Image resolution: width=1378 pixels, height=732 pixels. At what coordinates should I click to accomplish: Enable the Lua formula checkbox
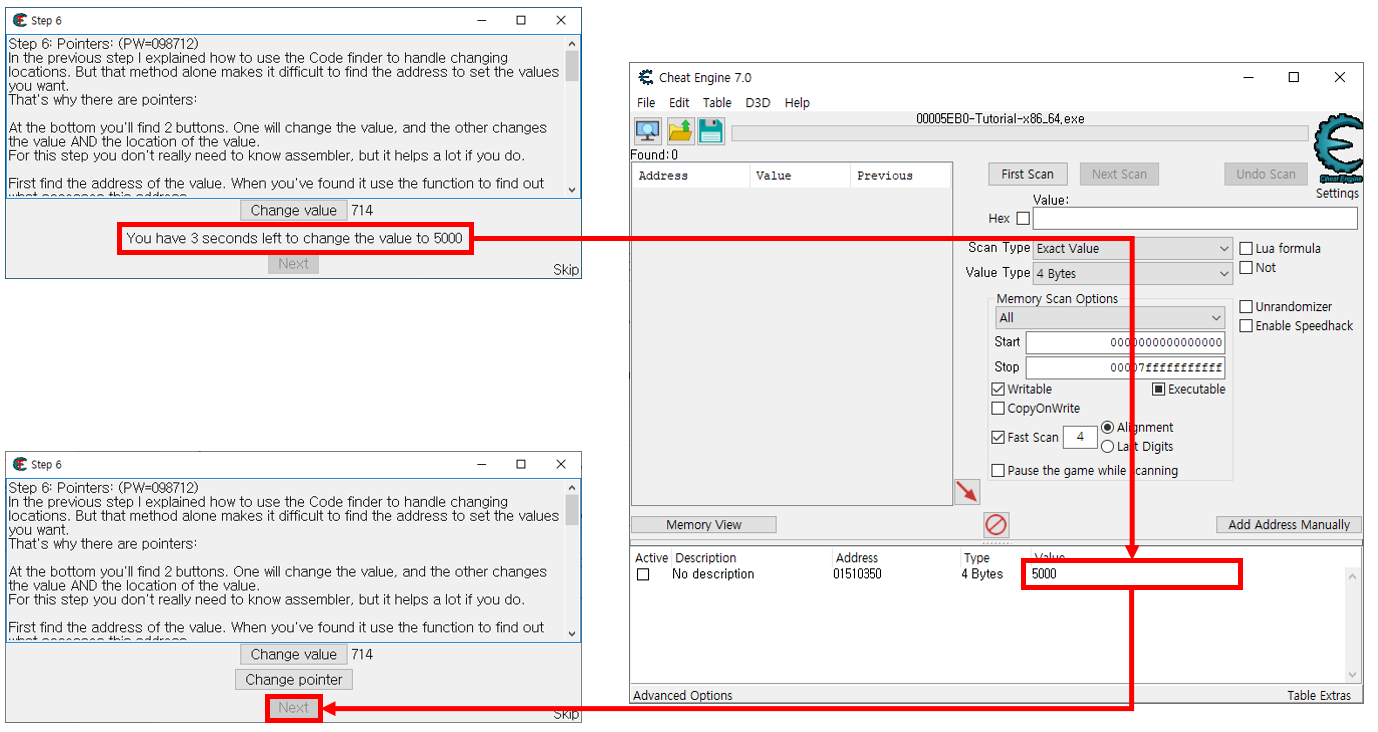1246,248
